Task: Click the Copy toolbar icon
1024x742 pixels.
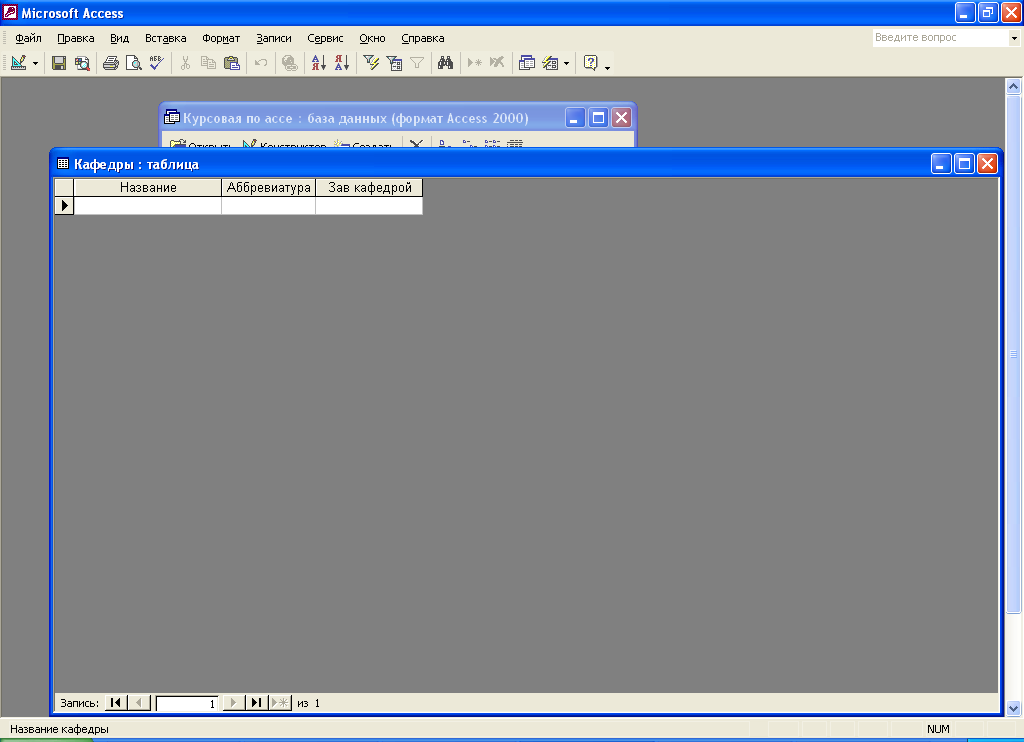Action: 208,63
